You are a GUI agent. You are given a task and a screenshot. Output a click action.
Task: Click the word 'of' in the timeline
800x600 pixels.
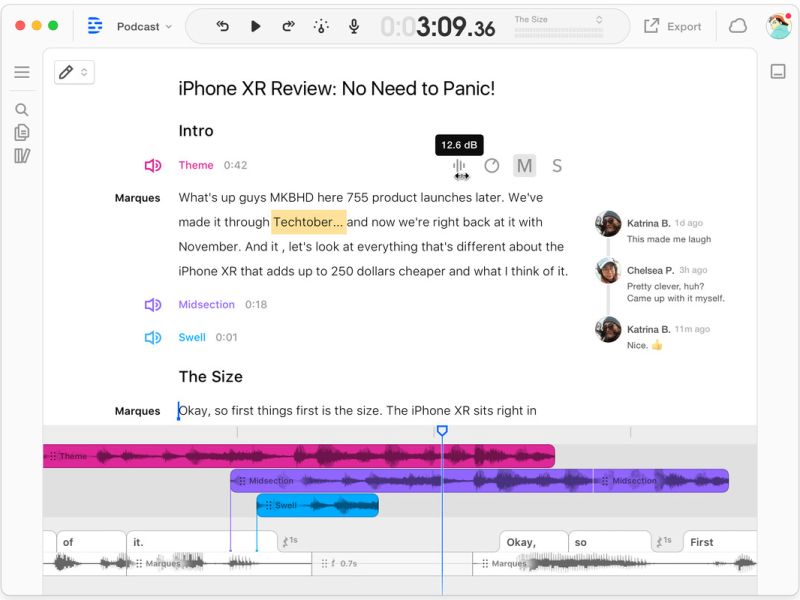point(91,542)
